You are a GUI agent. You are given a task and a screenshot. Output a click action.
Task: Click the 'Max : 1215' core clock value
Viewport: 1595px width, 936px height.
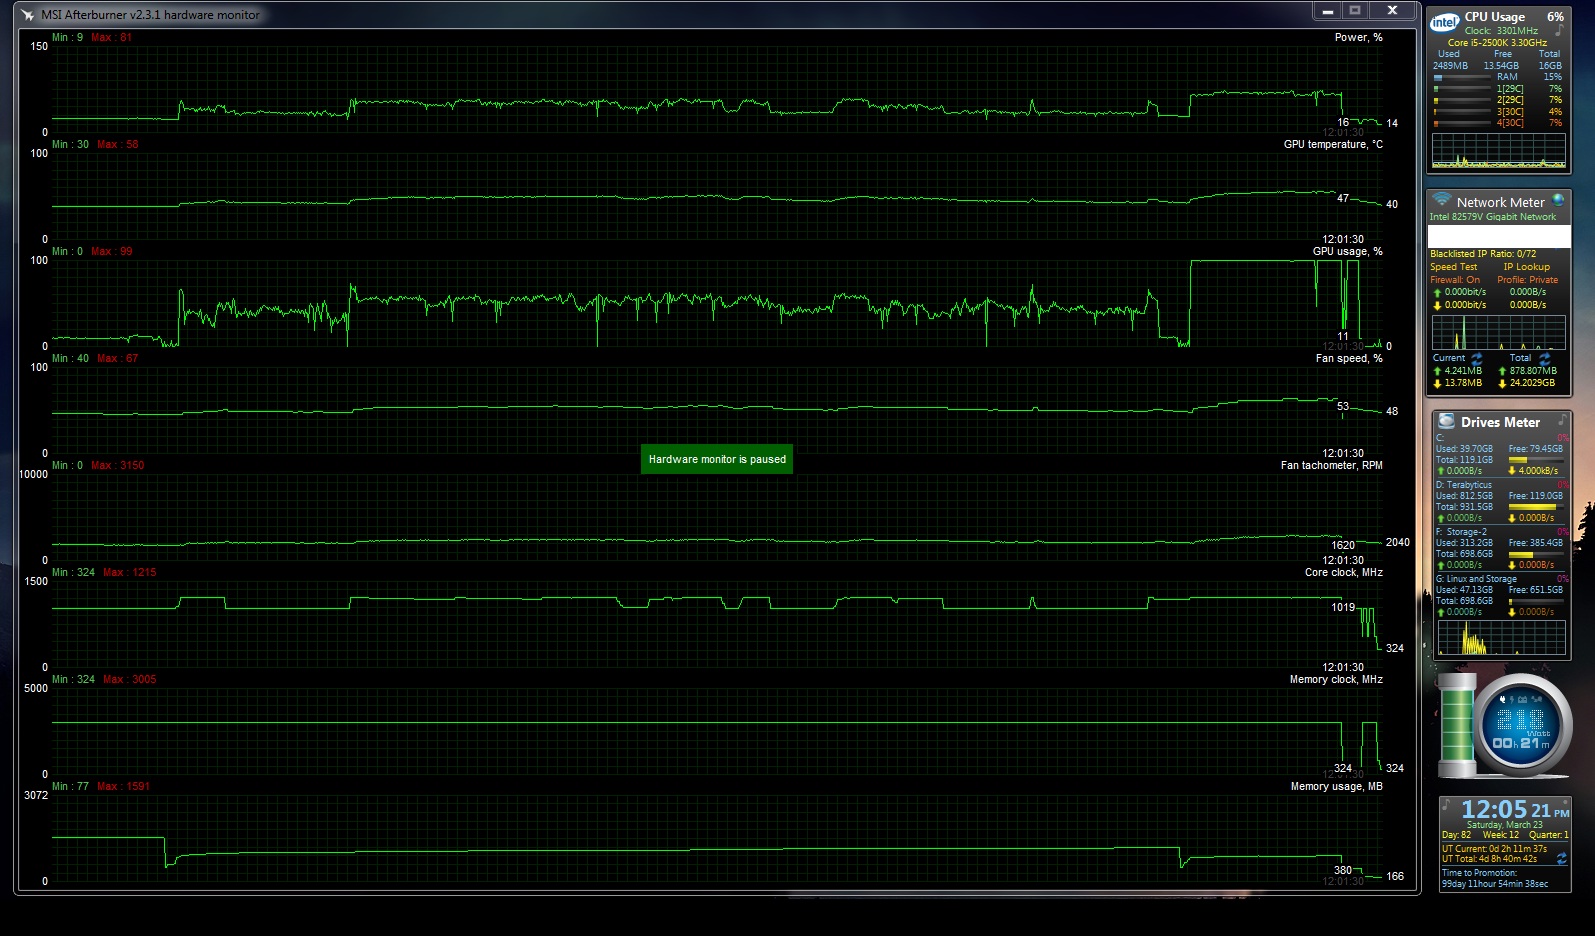129,572
